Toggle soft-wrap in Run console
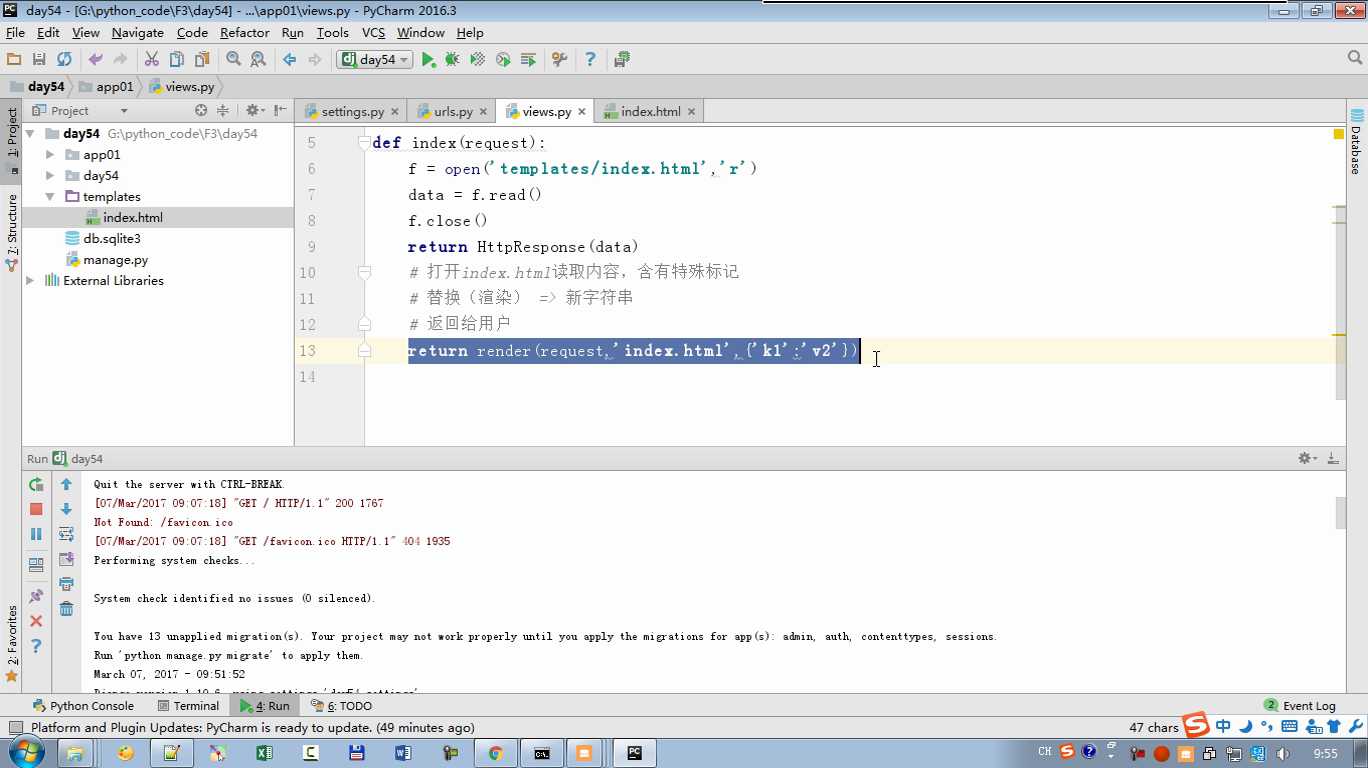This screenshot has height=768, width=1368. coord(66,534)
